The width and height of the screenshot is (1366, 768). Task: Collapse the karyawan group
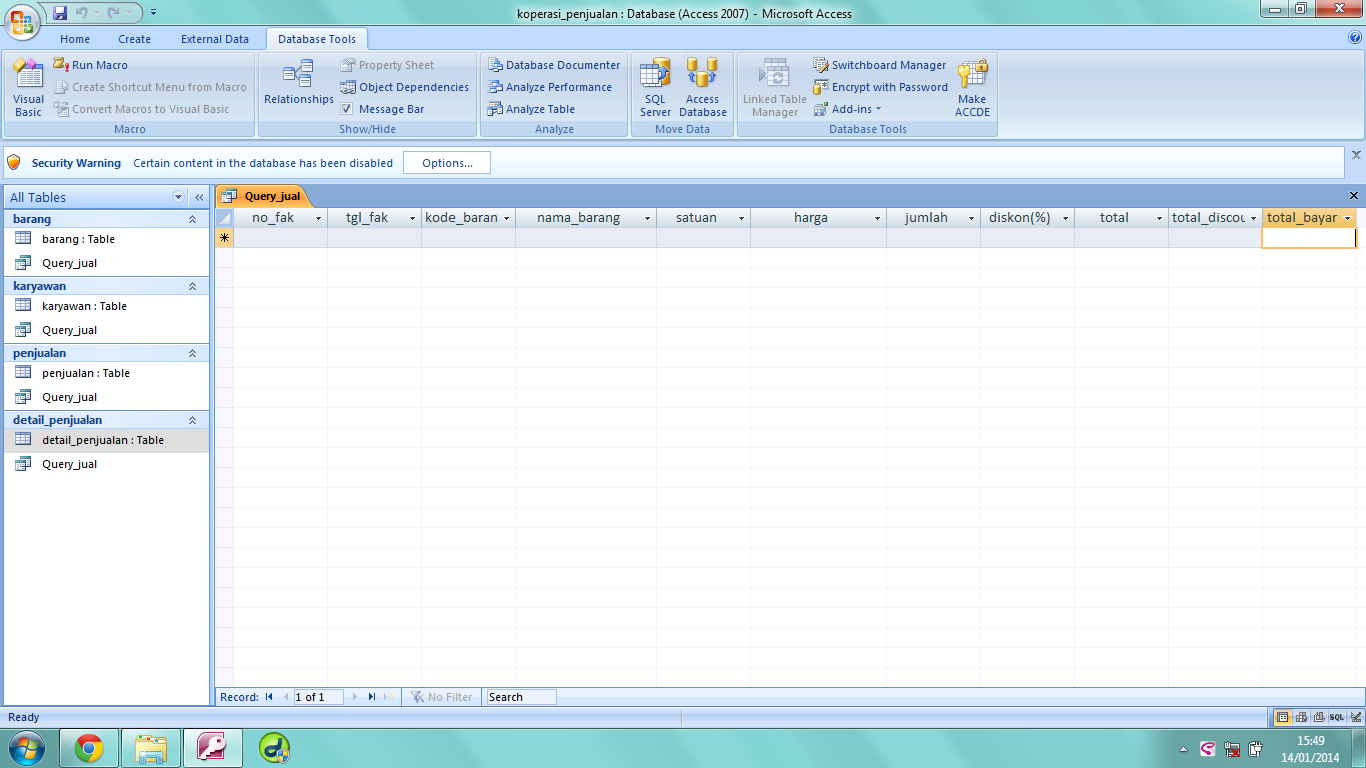click(193, 286)
